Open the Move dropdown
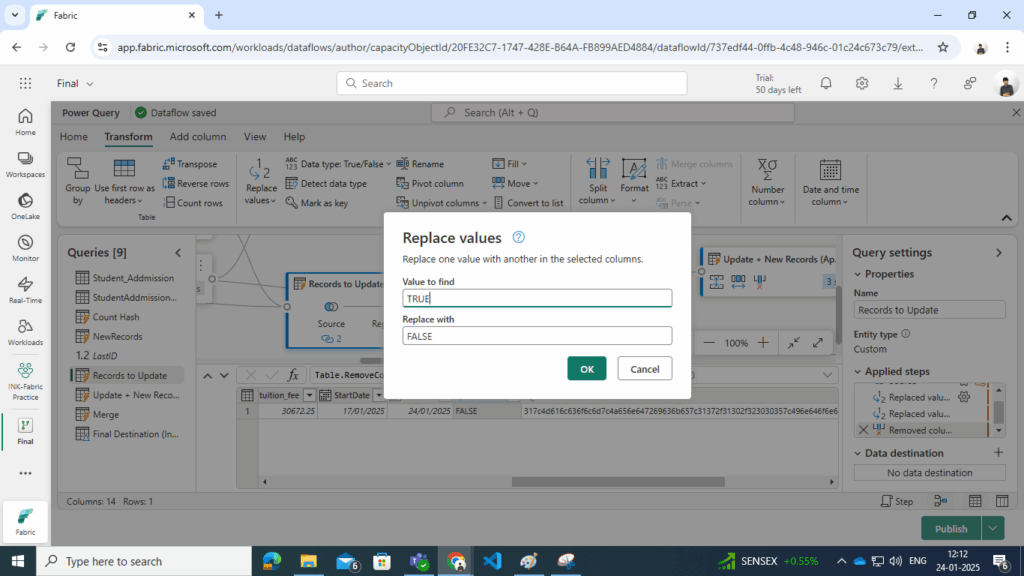Image resolution: width=1024 pixels, height=576 pixels. click(x=515, y=184)
